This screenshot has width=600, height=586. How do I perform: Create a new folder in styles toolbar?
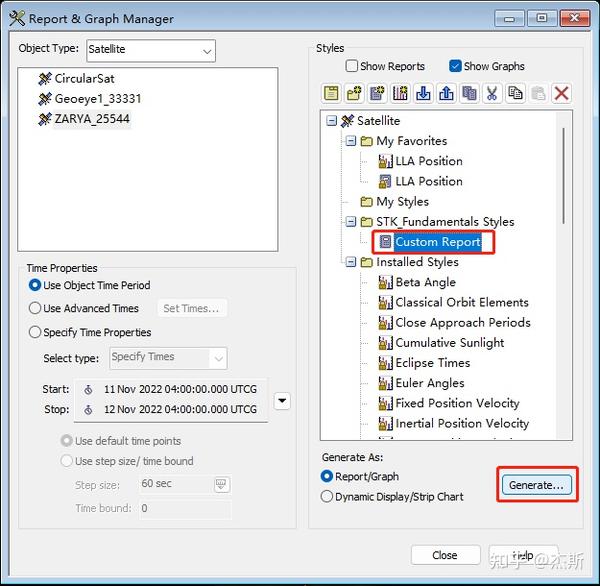pyautogui.click(x=354, y=93)
